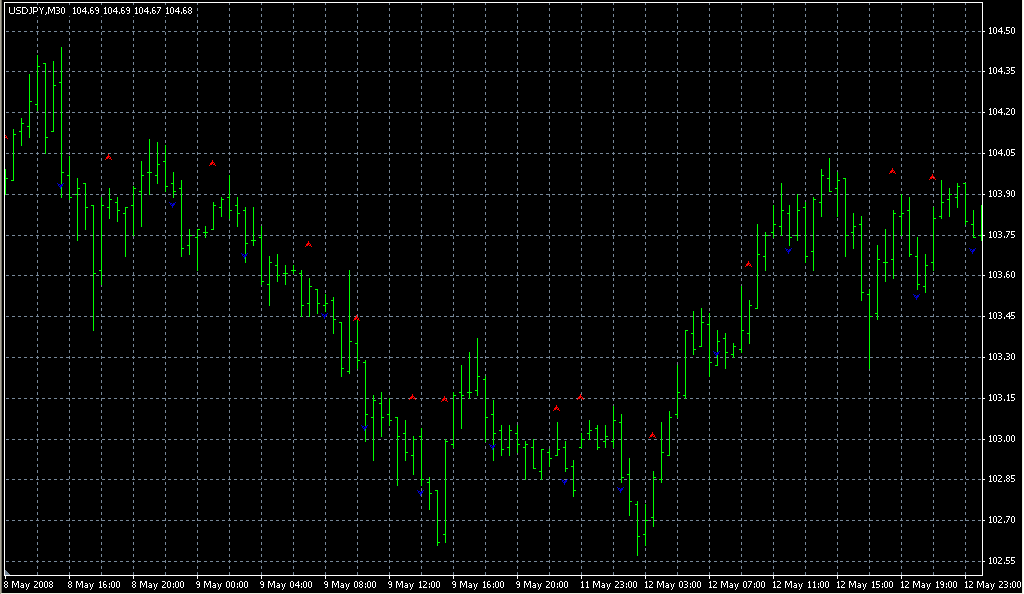This screenshot has width=1024, height=594.
Task: Click the 12 May 07:00 time label
Action: pyautogui.click(x=737, y=585)
